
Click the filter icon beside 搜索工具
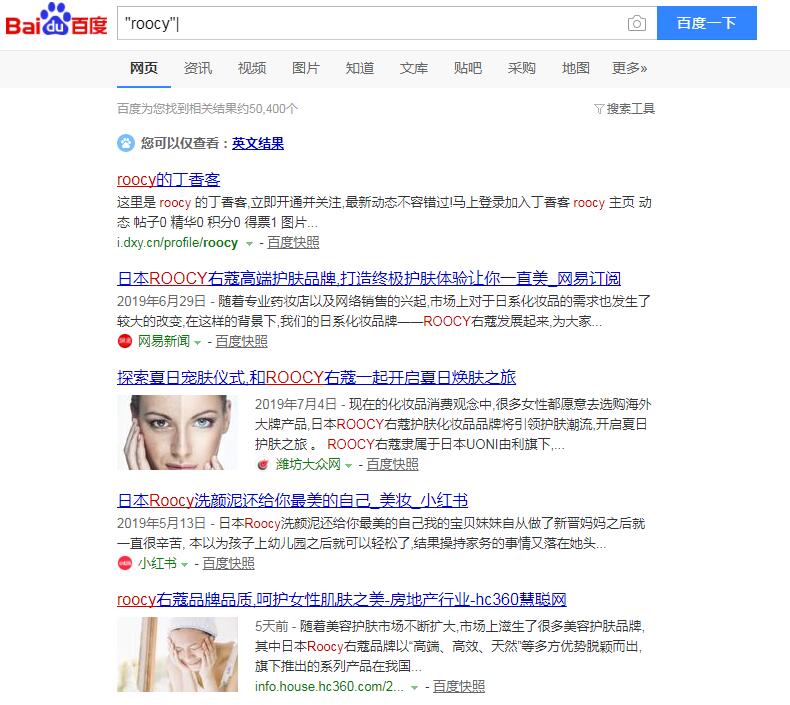click(599, 108)
